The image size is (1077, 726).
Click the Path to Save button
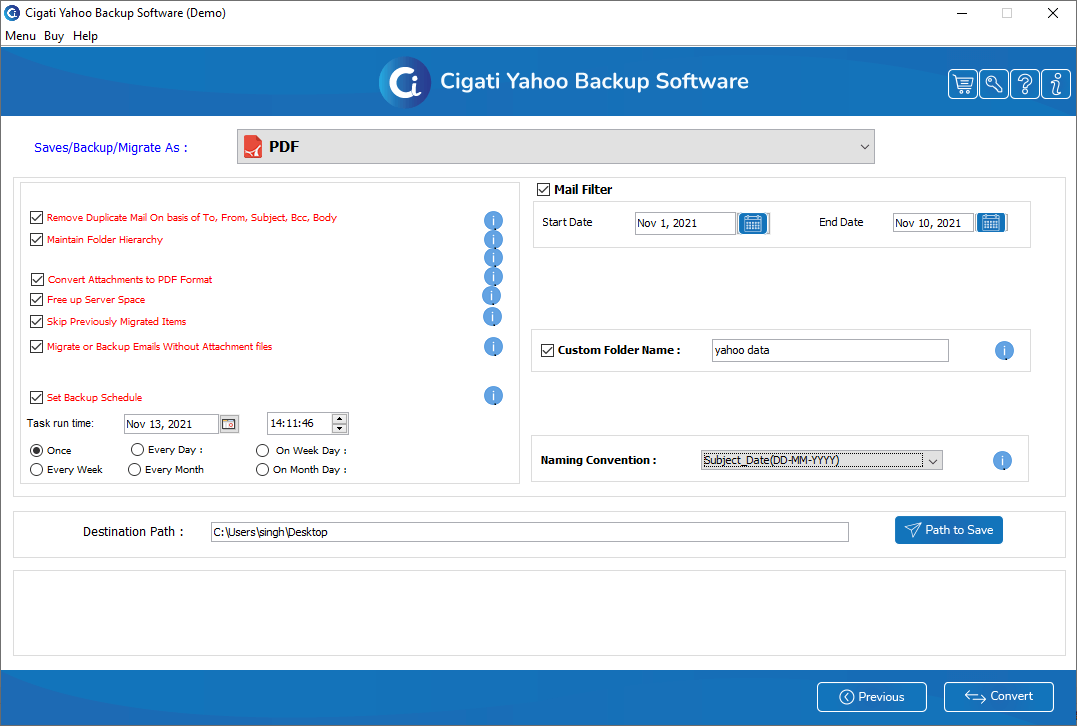click(949, 530)
